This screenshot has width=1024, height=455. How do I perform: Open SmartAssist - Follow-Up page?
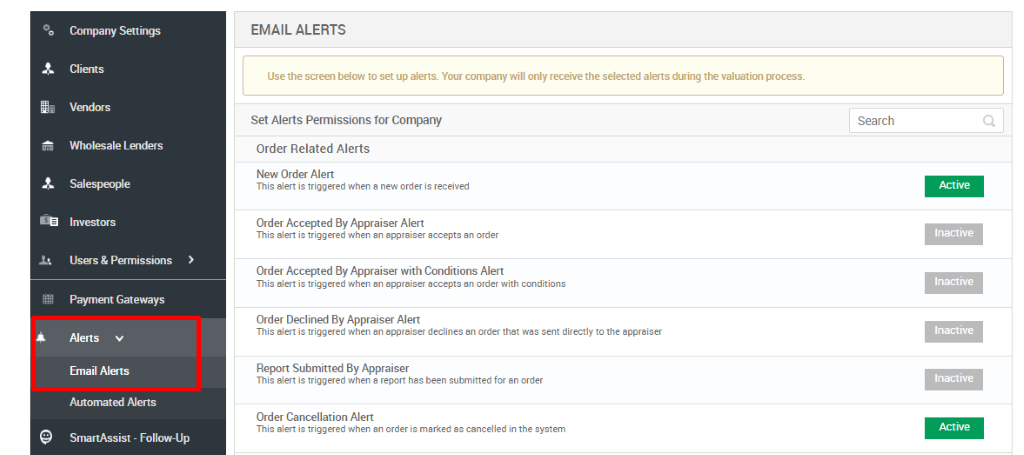129,437
